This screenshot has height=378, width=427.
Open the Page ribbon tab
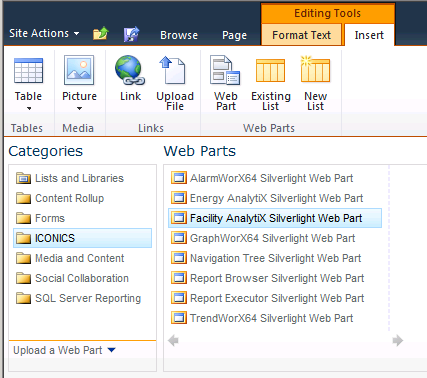(234, 35)
